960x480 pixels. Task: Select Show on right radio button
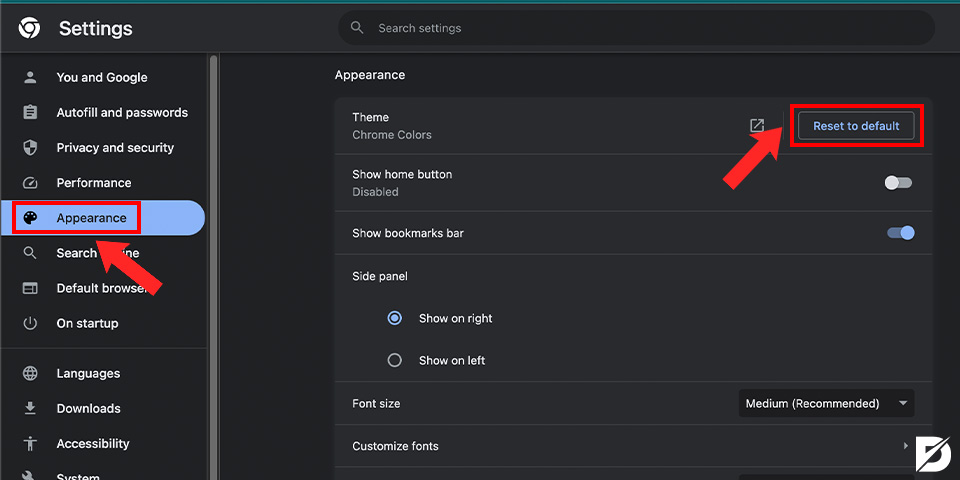pos(395,318)
